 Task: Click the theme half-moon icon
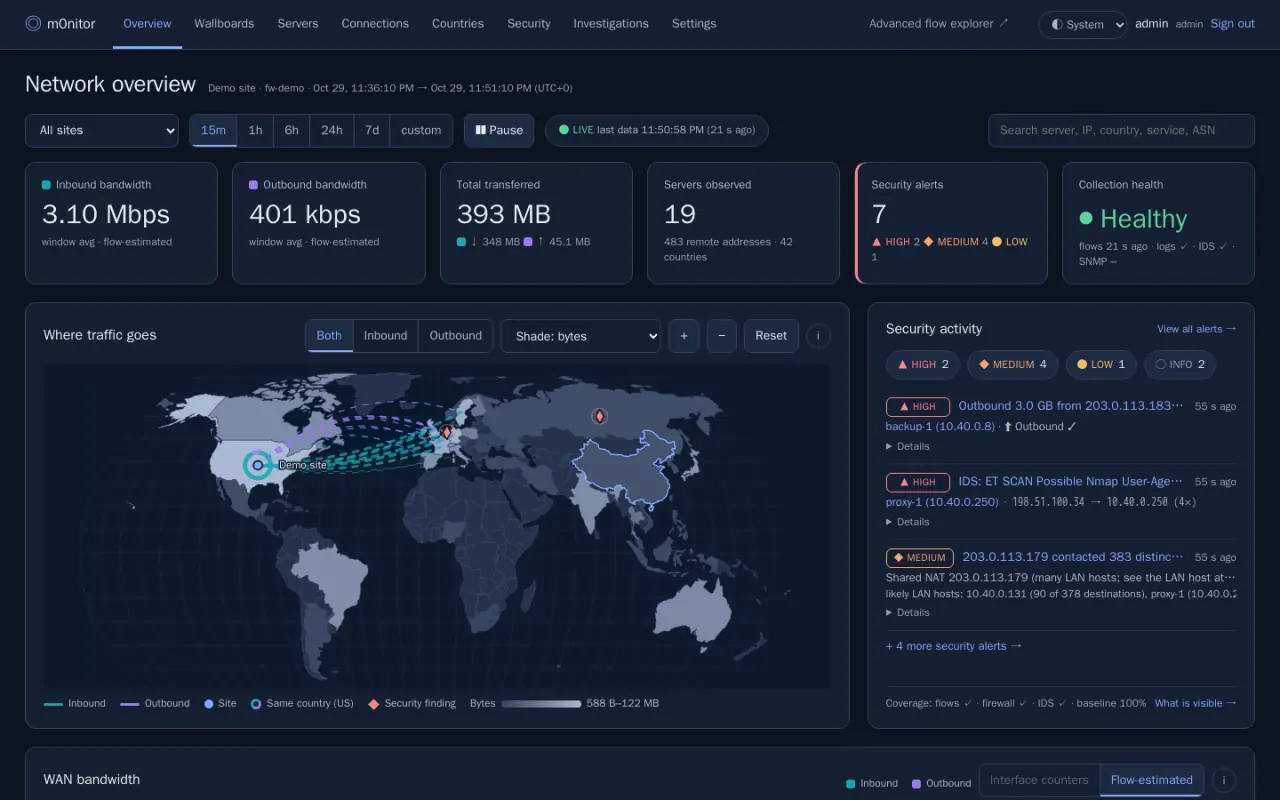point(1056,25)
